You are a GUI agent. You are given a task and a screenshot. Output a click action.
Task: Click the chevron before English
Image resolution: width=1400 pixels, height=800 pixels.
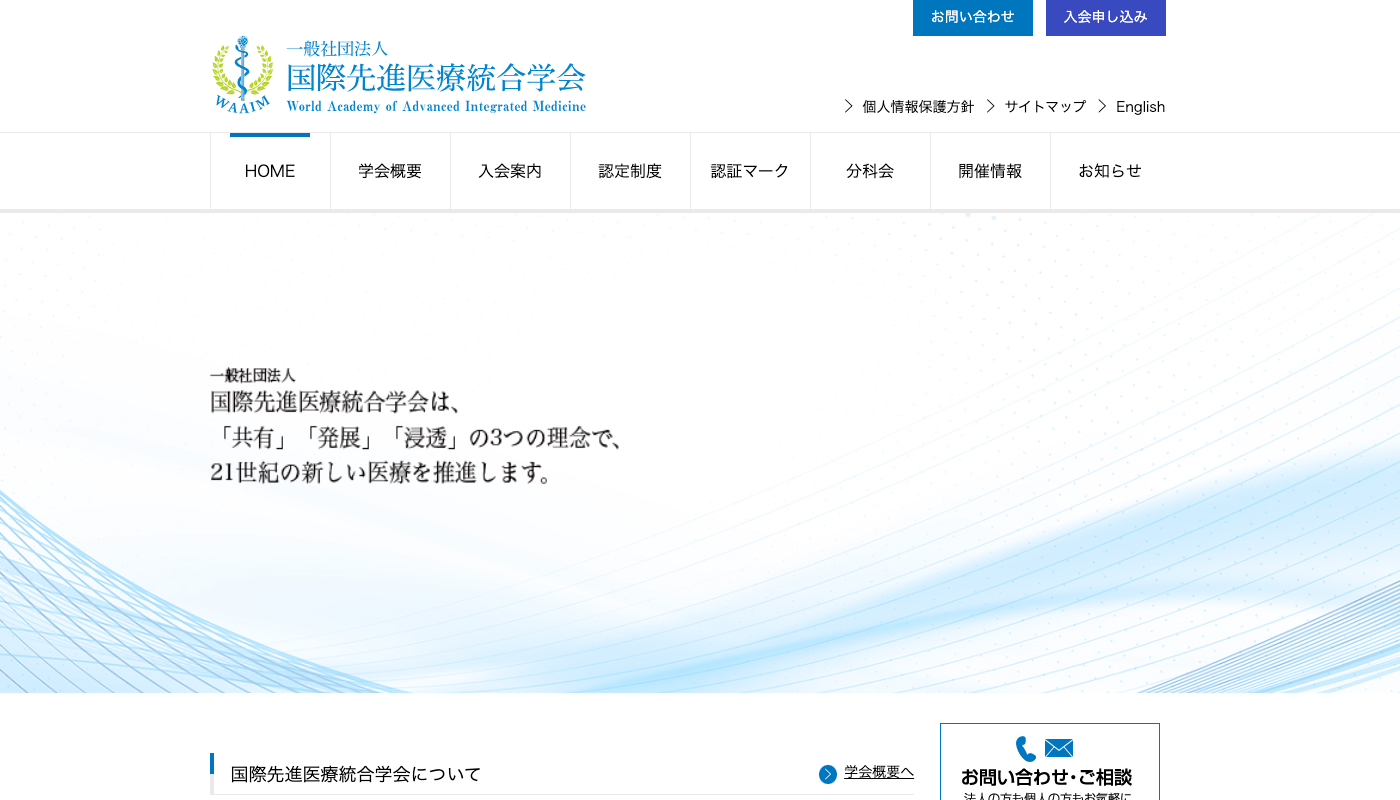[x=1100, y=106]
